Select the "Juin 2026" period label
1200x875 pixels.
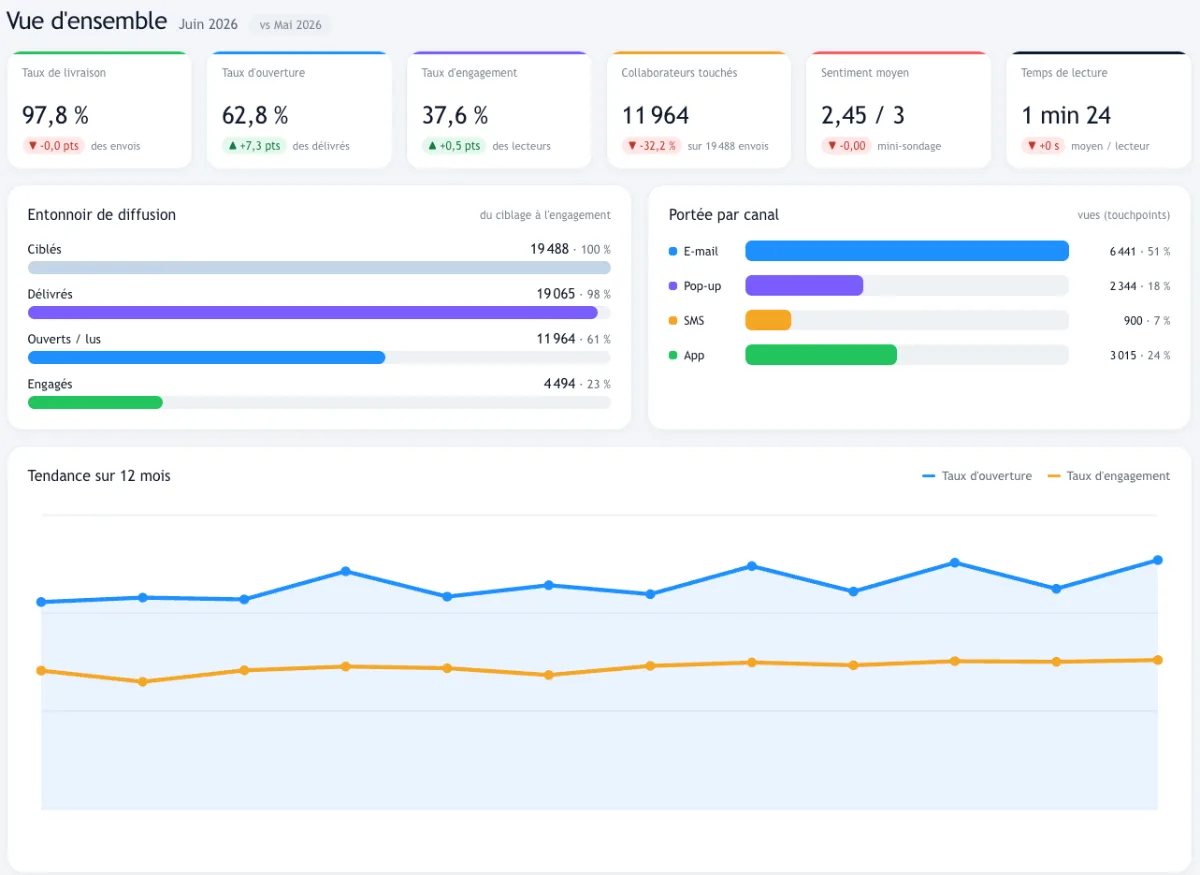(209, 24)
